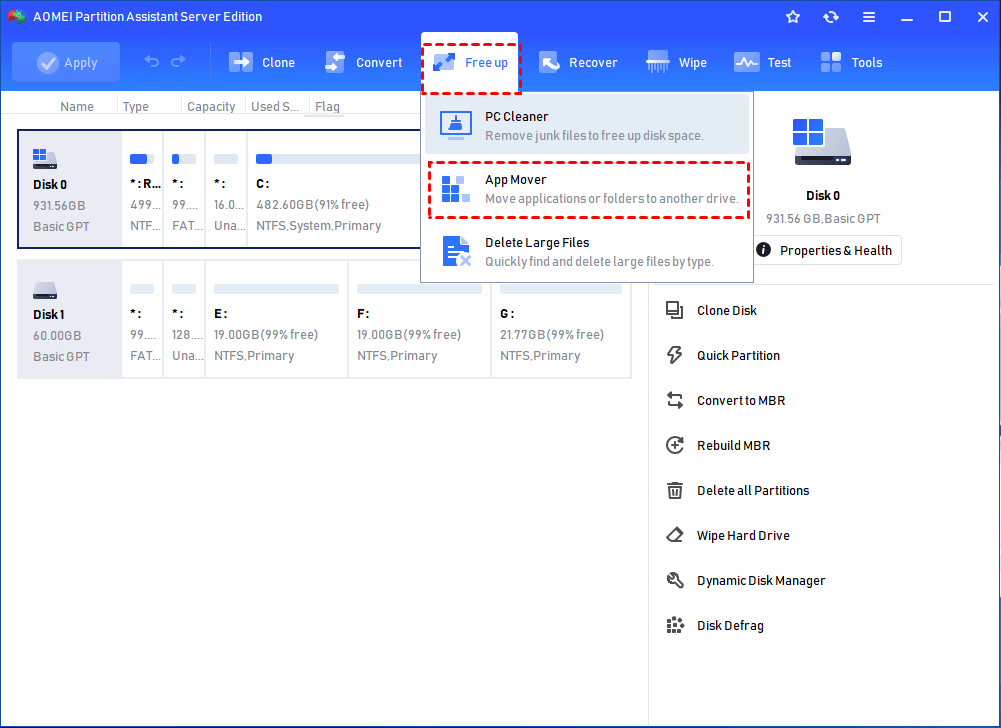
Task: Select the G: partition on Disk 1
Action: click(561, 319)
